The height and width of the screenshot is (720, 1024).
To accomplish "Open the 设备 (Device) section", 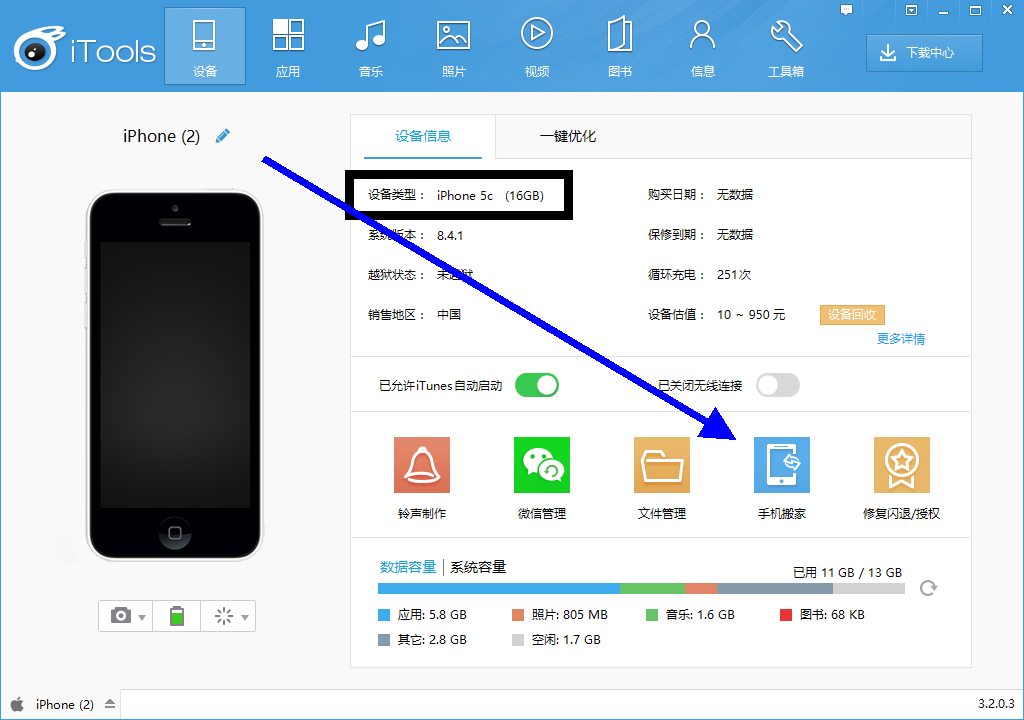I will pyautogui.click(x=204, y=46).
